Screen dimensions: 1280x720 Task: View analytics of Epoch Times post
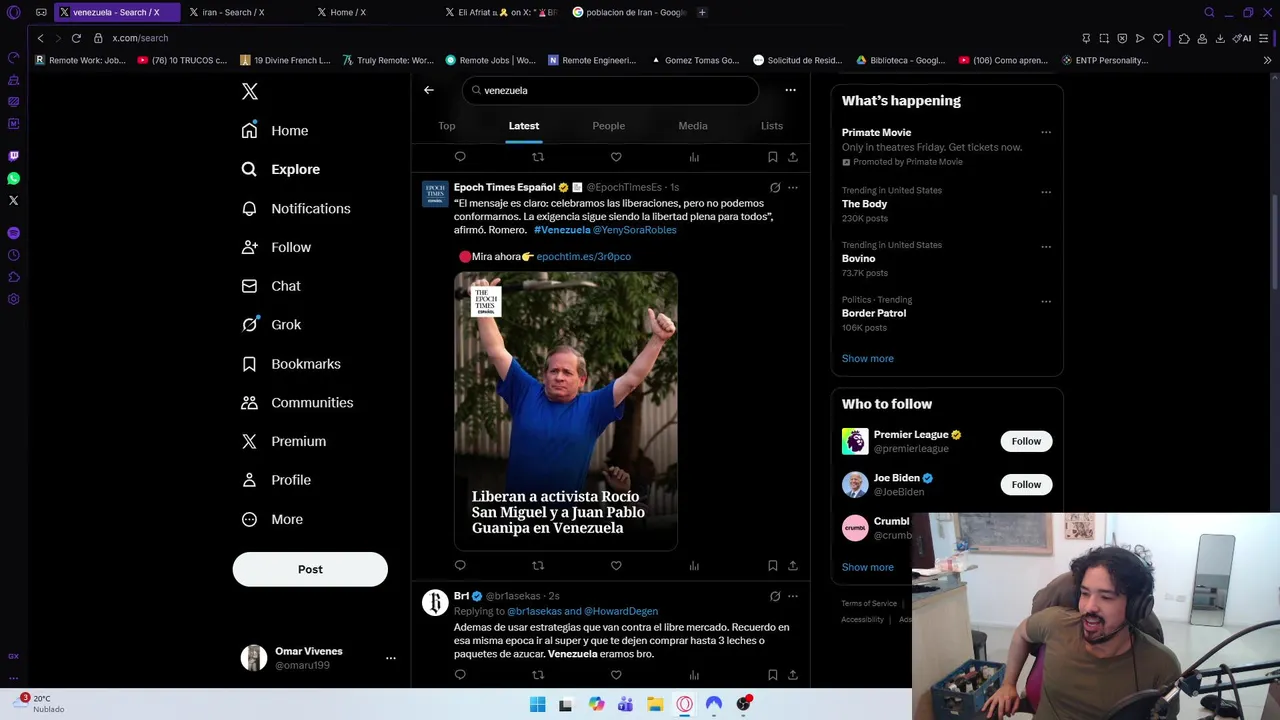694,566
